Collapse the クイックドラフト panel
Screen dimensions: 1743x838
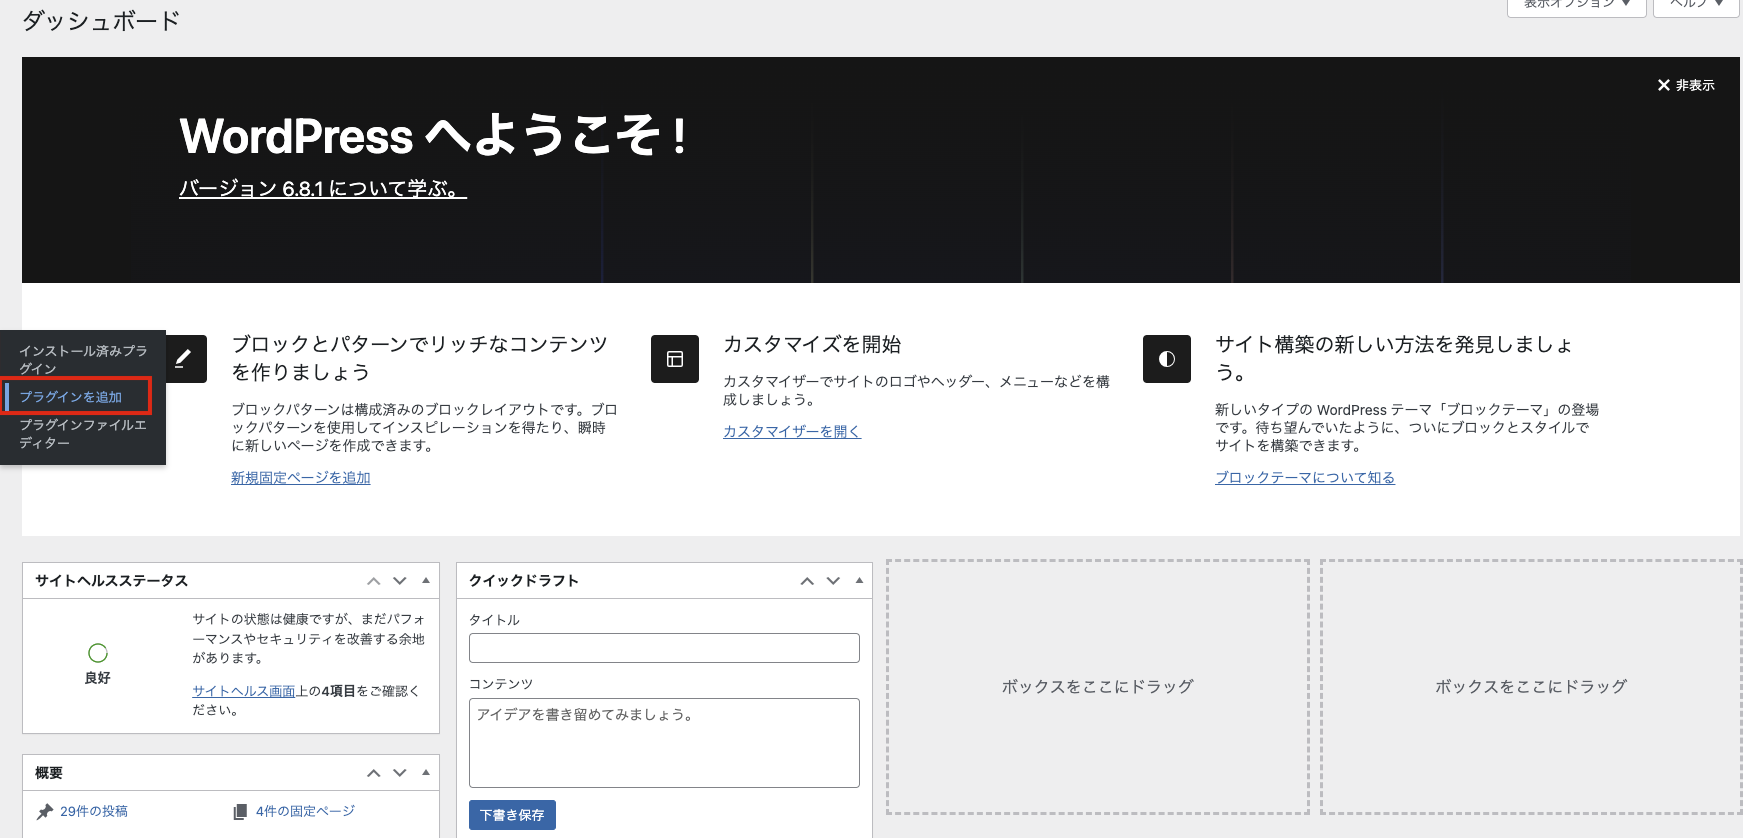pyautogui.click(x=859, y=580)
